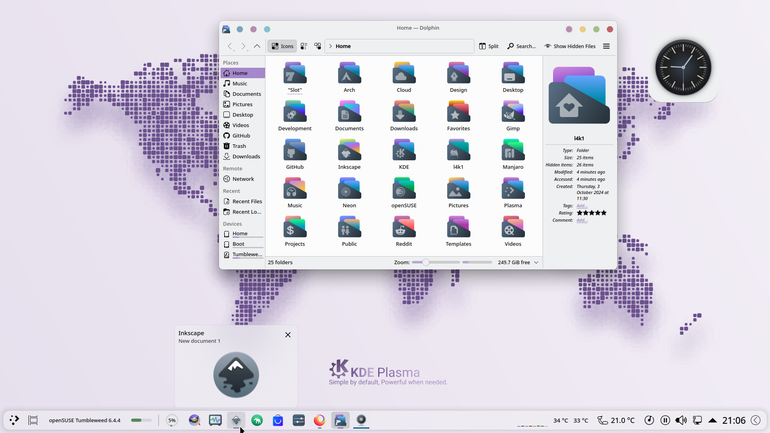The height and width of the screenshot is (433, 770).
Task: Click the 21:06 digital clock in the panel
Action: point(734,420)
